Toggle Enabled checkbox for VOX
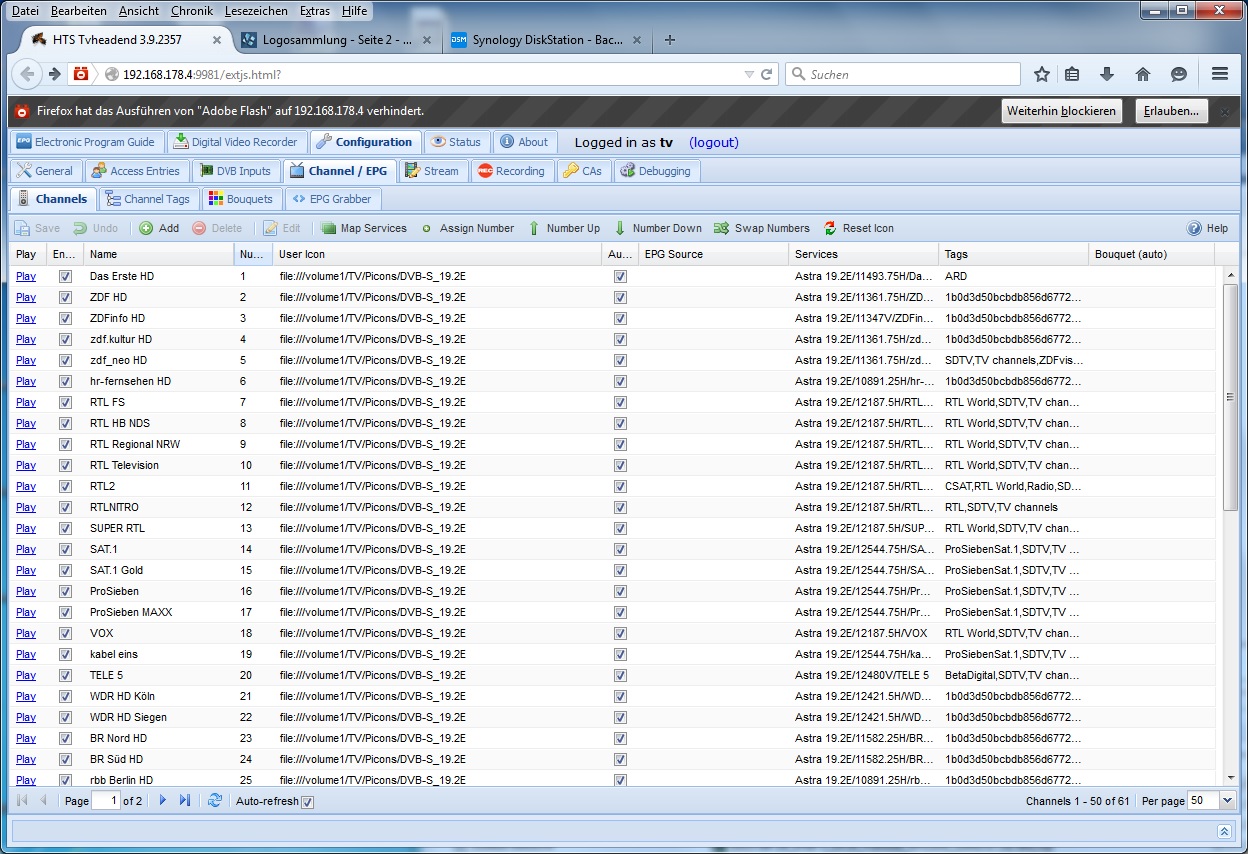1248x854 pixels. tap(65, 633)
